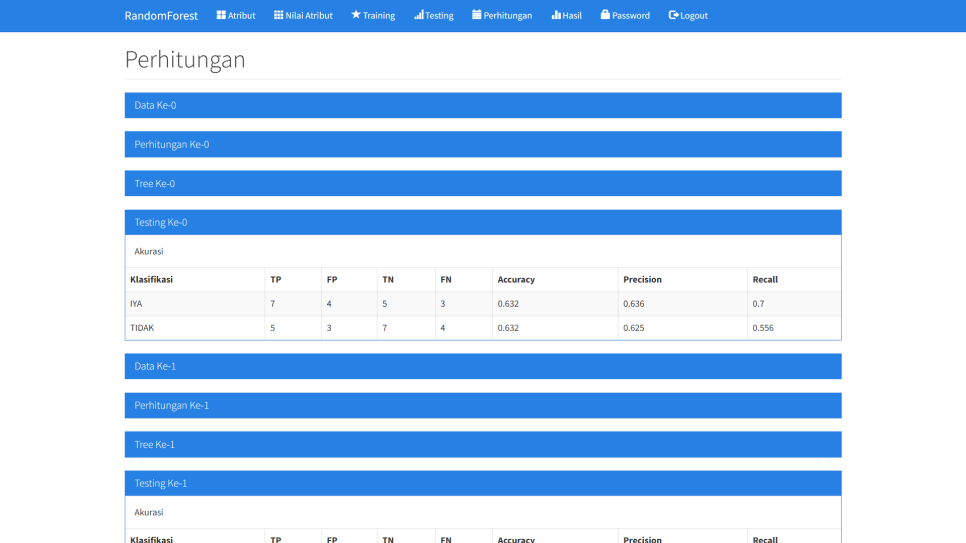Click the Password lock icon

point(605,15)
